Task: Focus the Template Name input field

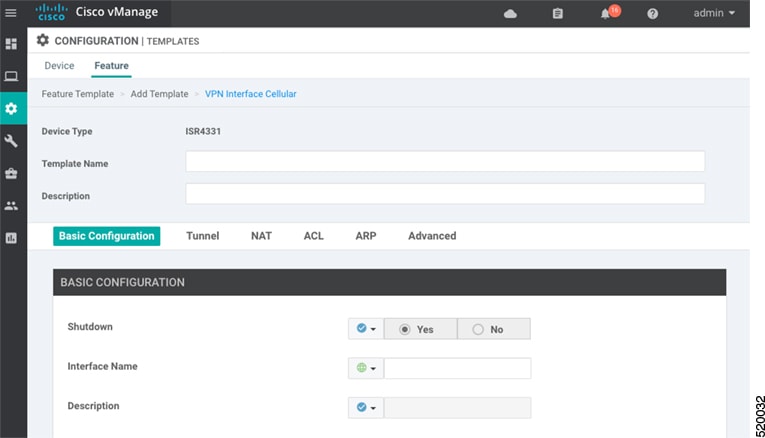Action: coord(445,161)
